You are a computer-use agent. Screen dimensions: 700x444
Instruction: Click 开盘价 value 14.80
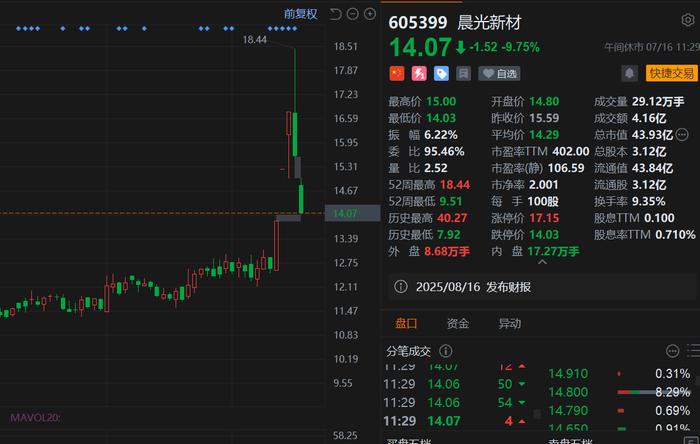click(544, 101)
